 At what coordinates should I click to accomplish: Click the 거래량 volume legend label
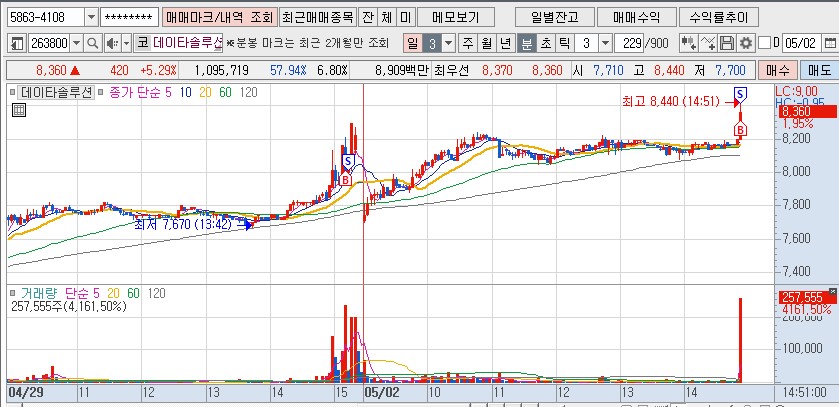pos(39,293)
